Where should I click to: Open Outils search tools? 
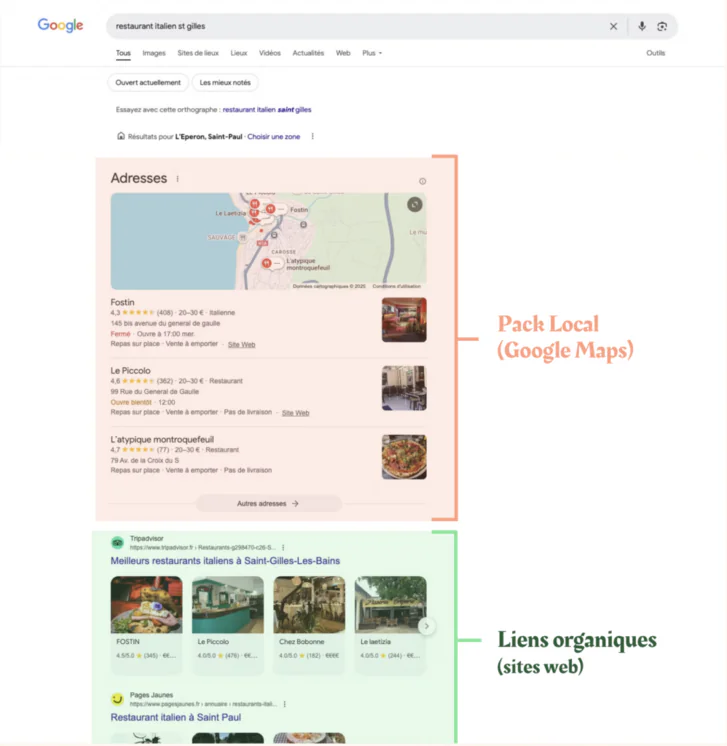[656, 53]
